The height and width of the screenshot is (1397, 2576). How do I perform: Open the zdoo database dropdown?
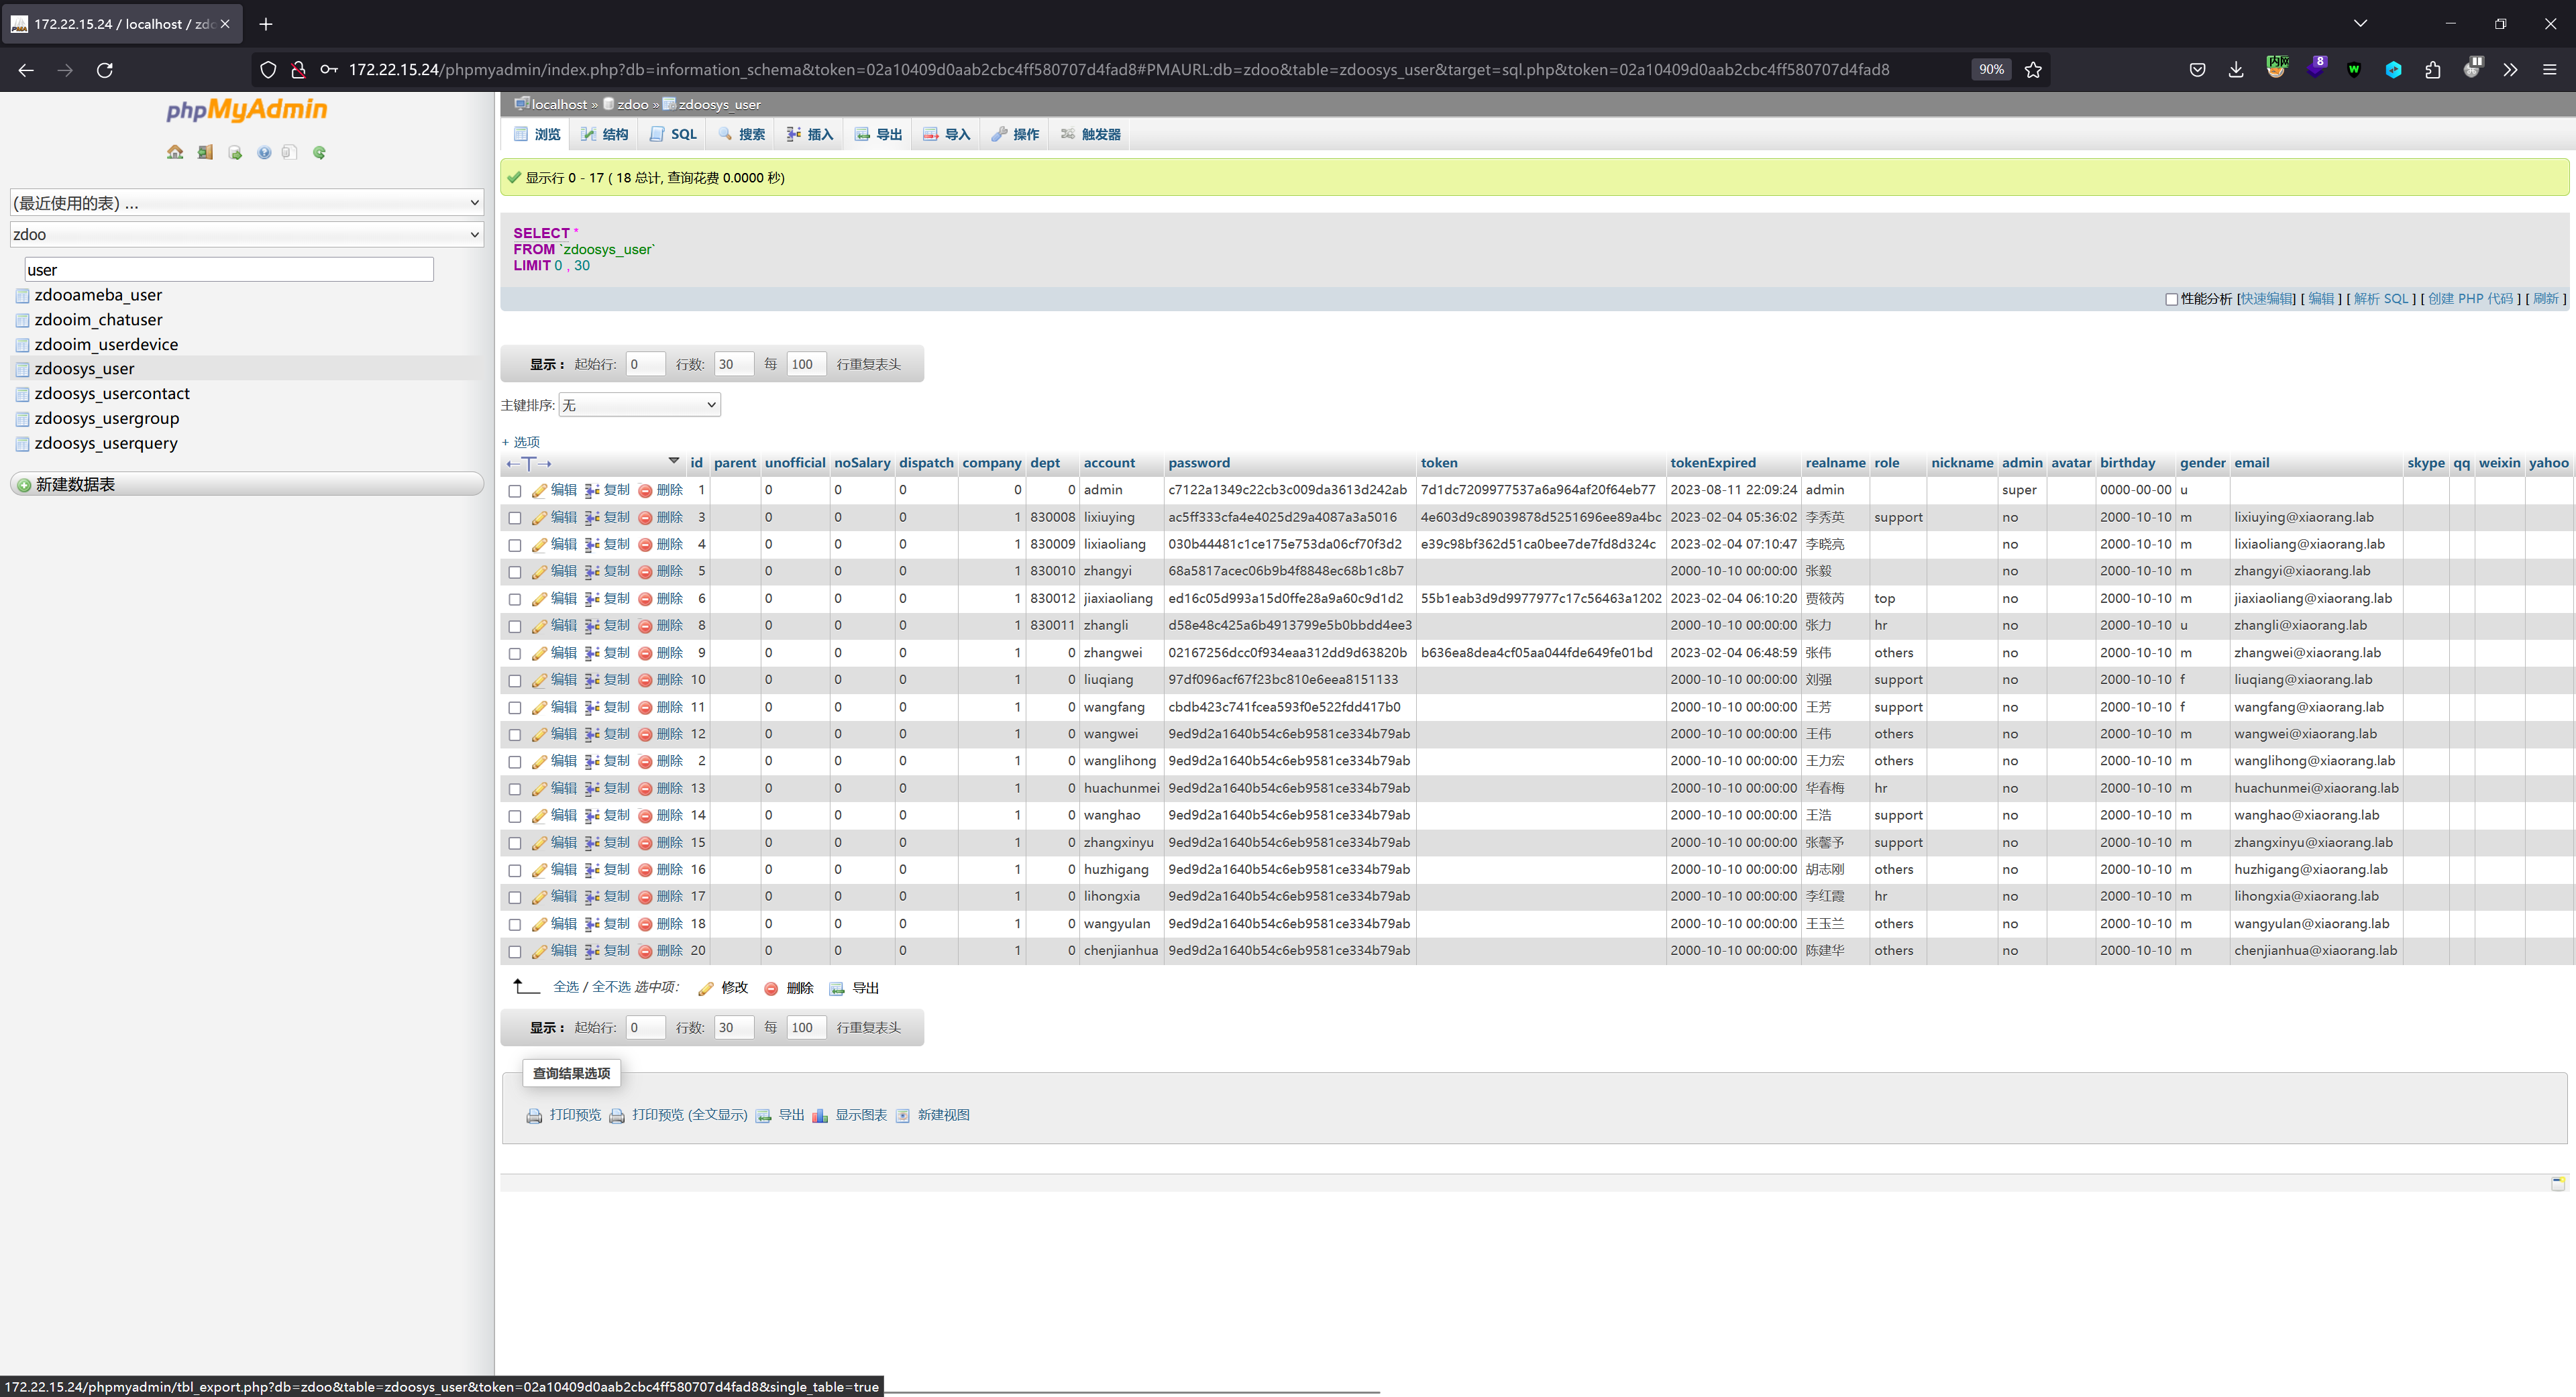click(246, 234)
